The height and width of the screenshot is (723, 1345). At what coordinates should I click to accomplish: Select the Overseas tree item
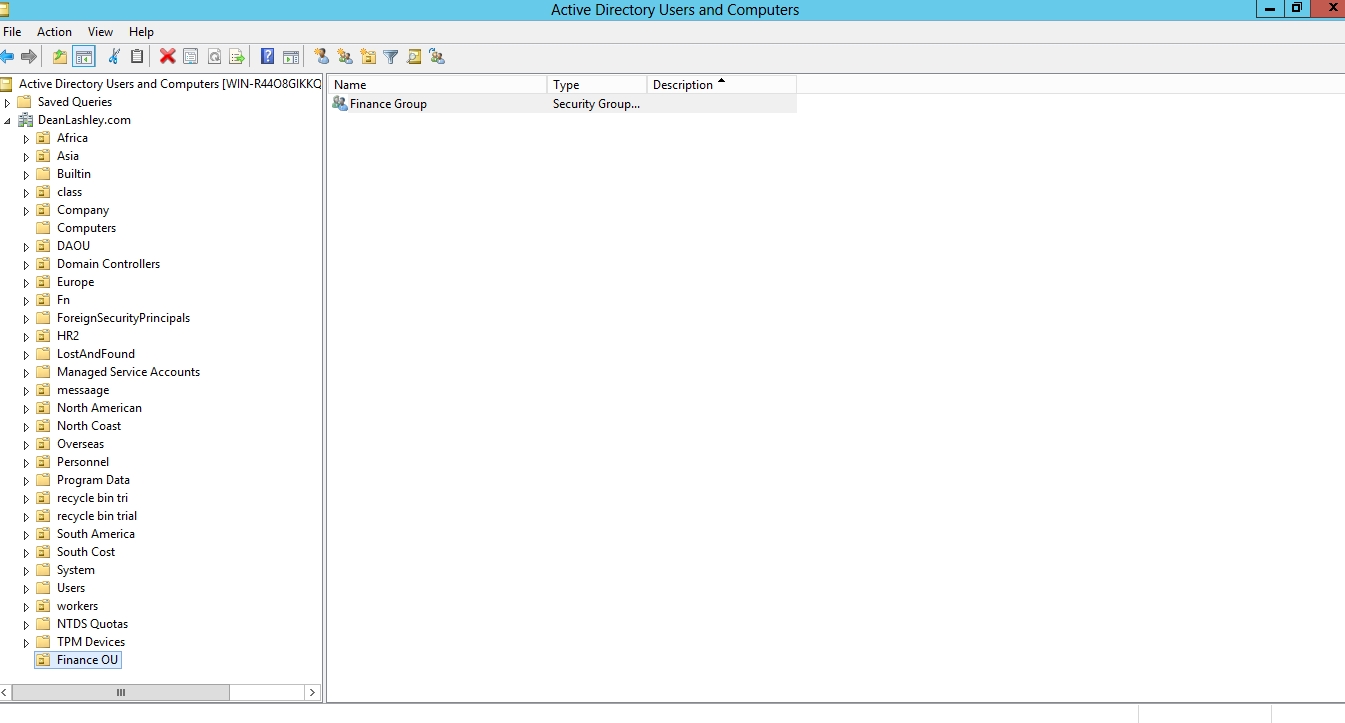tap(80, 444)
